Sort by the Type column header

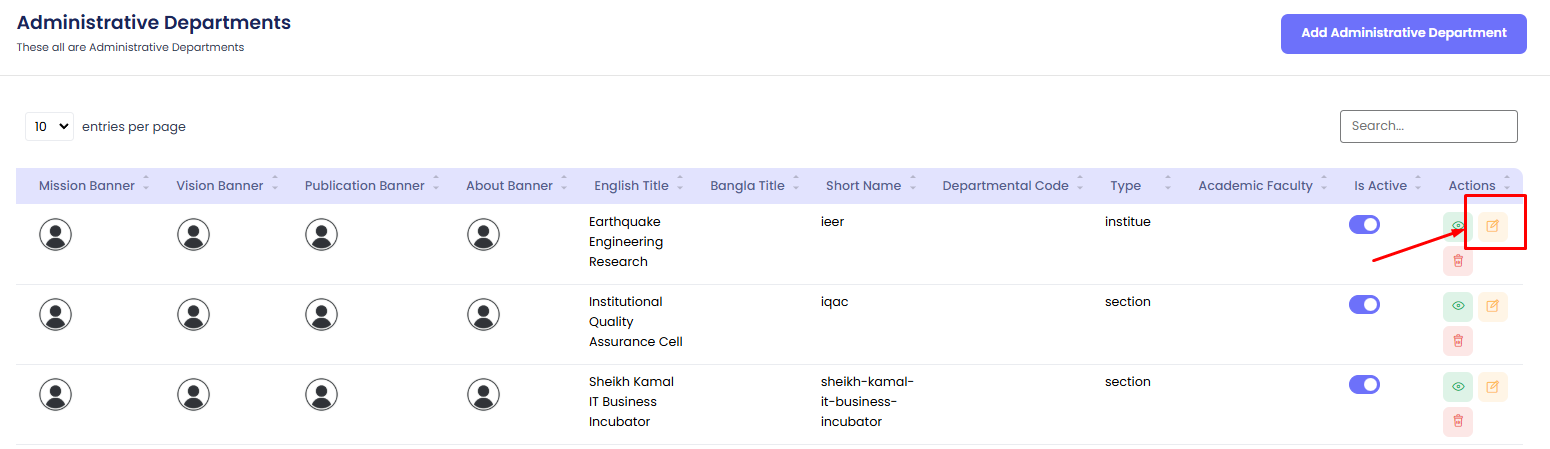coord(1125,185)
